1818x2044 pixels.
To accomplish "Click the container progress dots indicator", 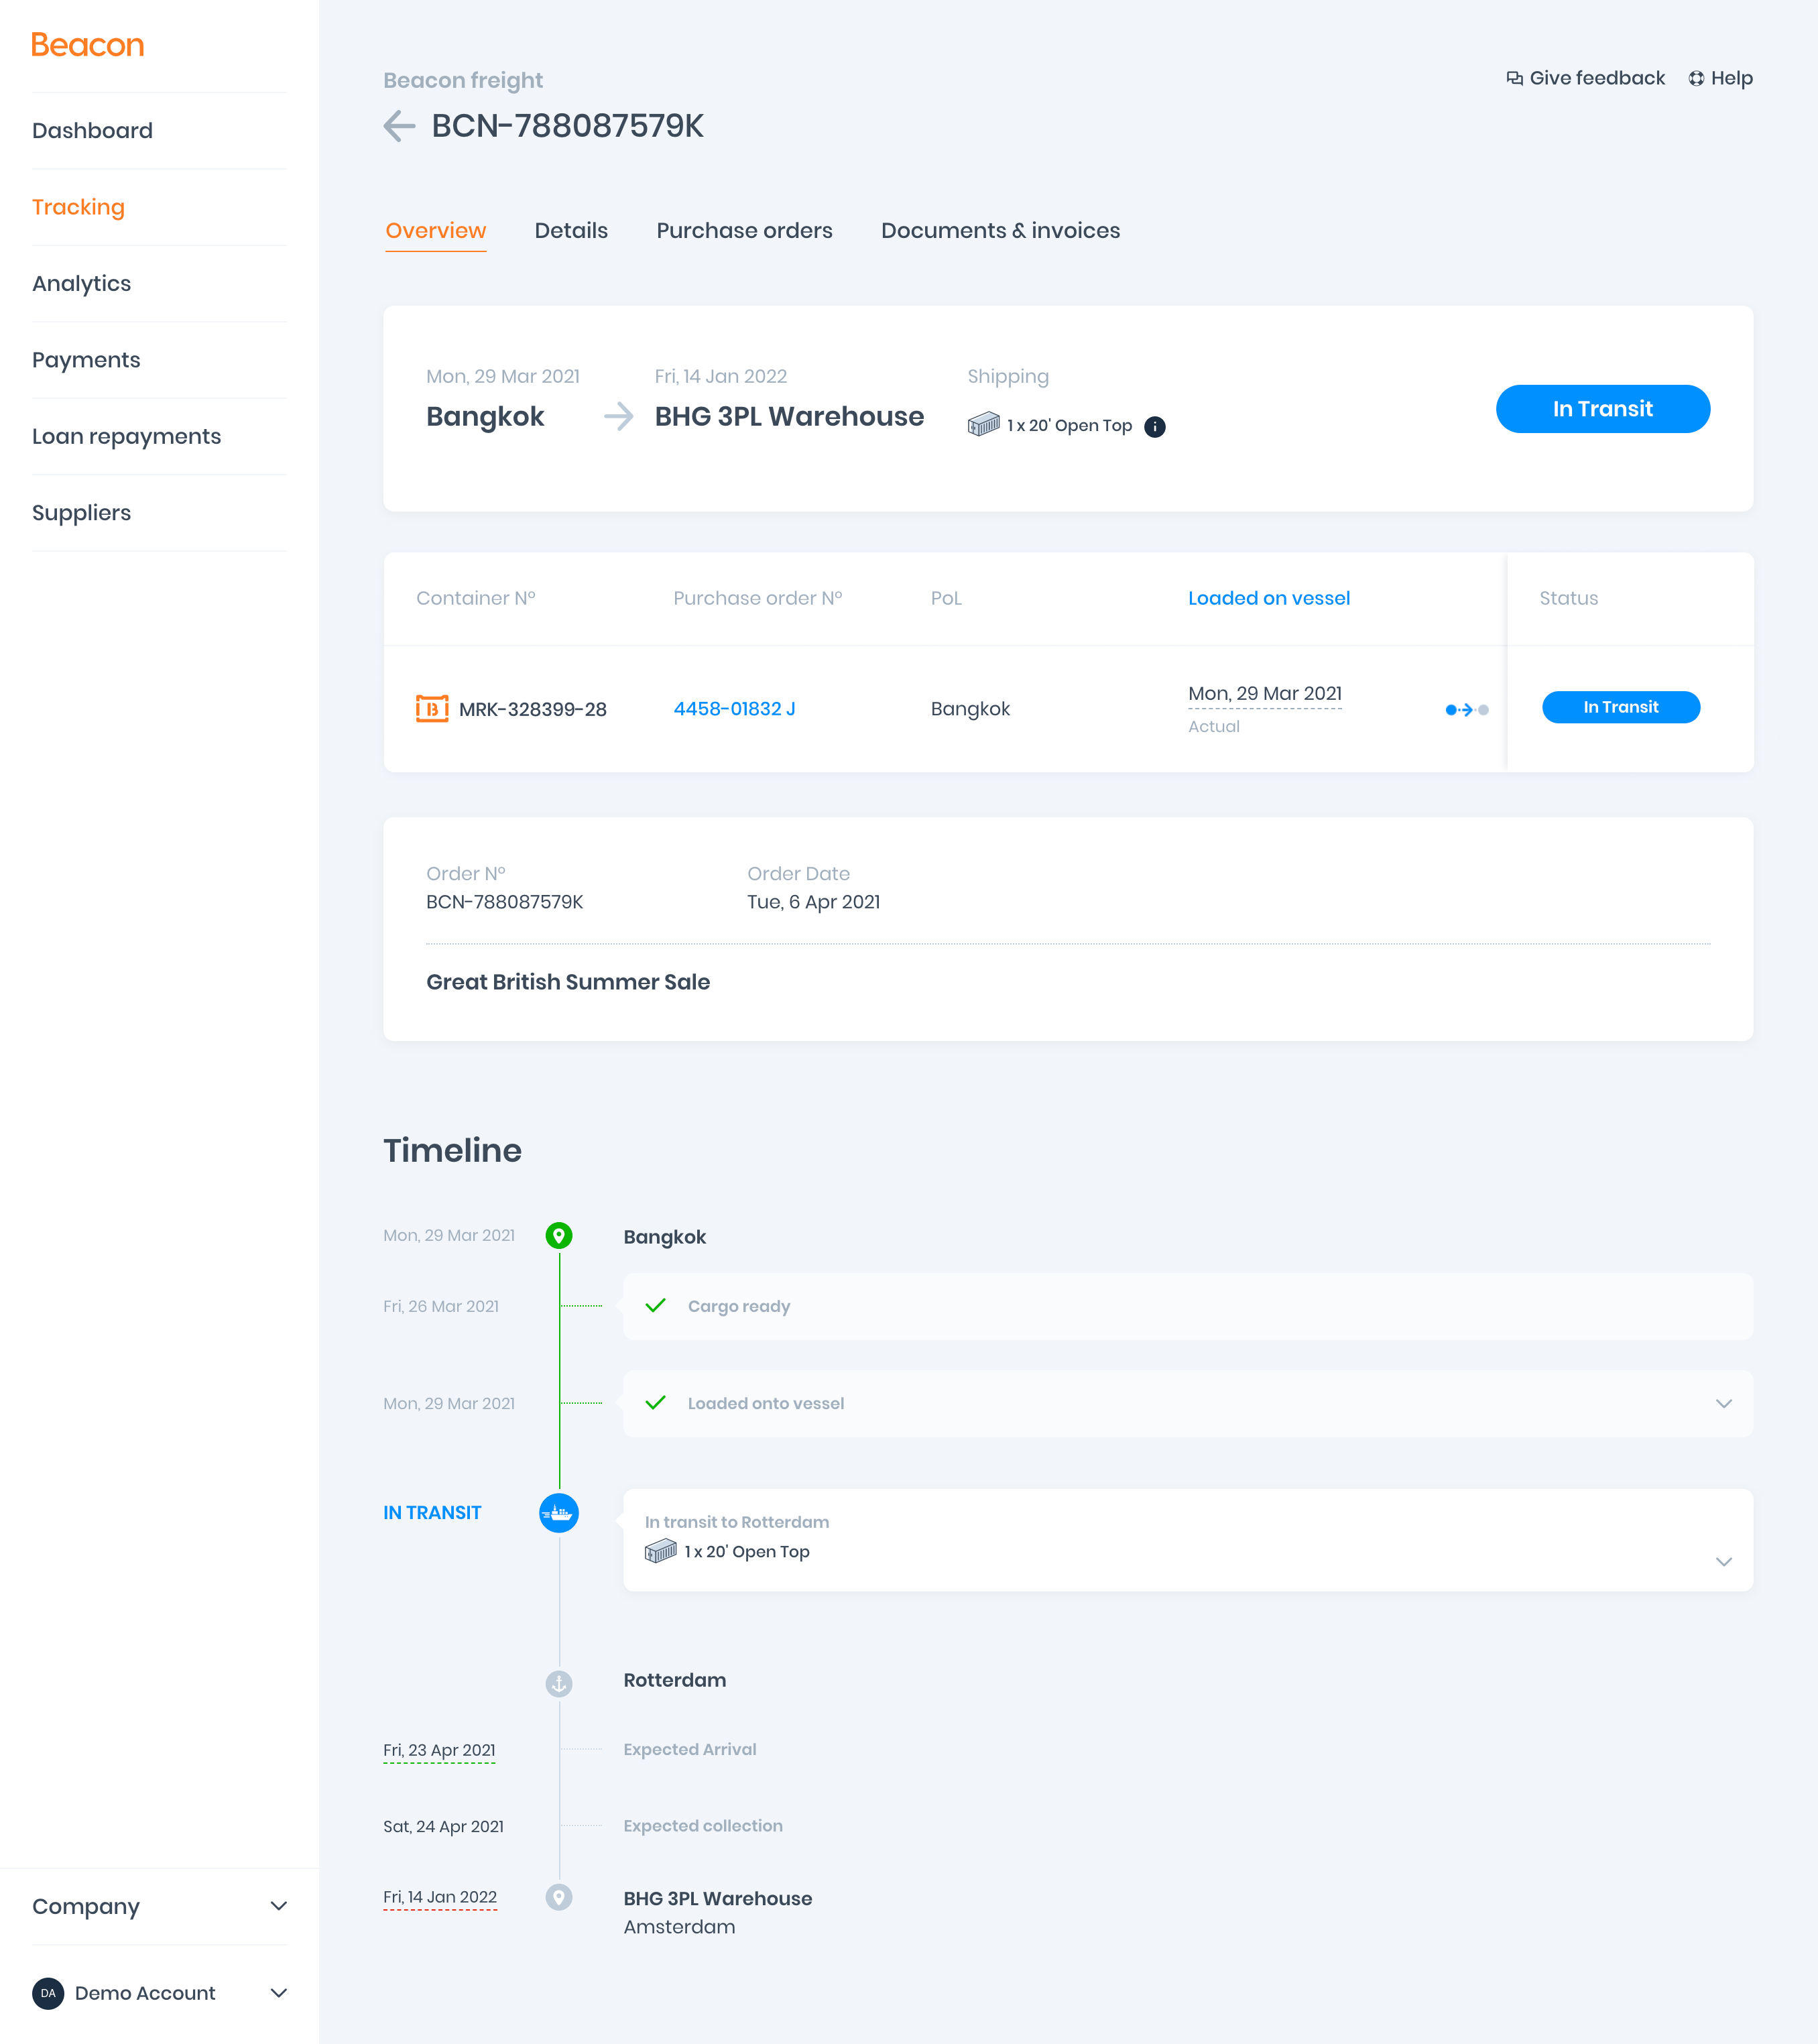I will point(1466,710).
